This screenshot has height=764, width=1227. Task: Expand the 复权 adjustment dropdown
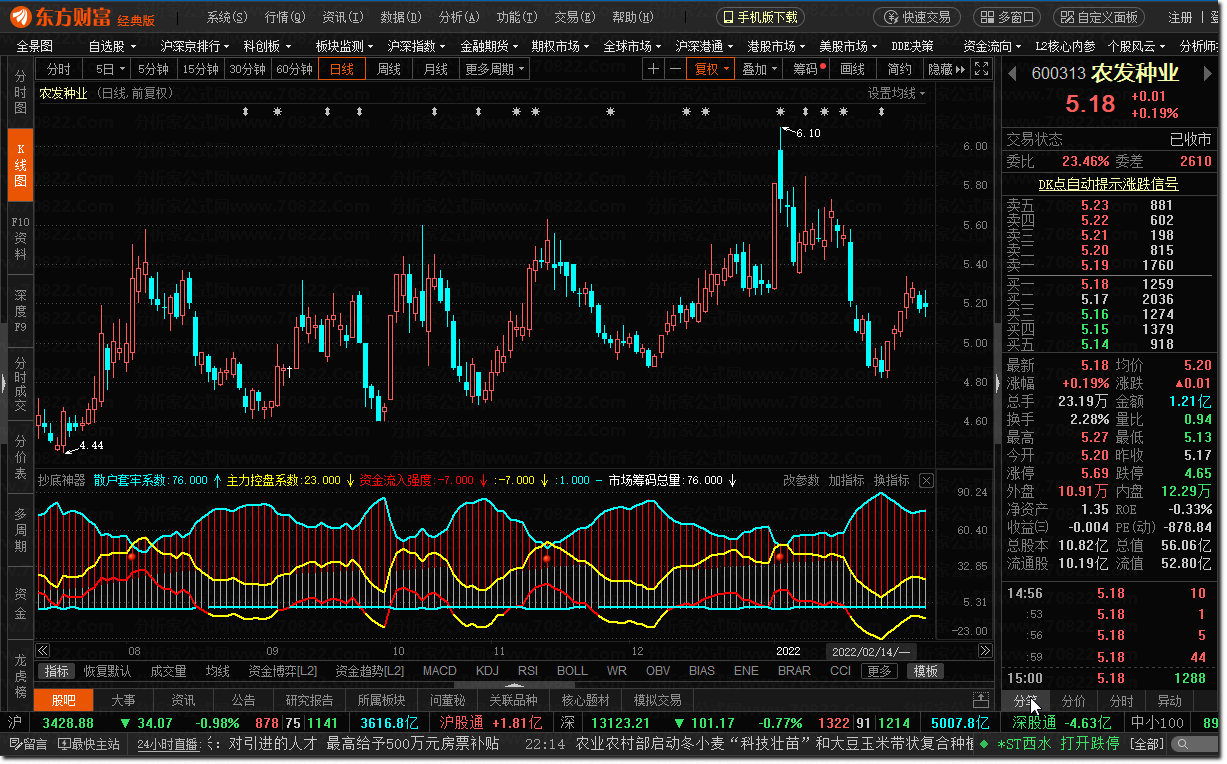click(712, 69)
